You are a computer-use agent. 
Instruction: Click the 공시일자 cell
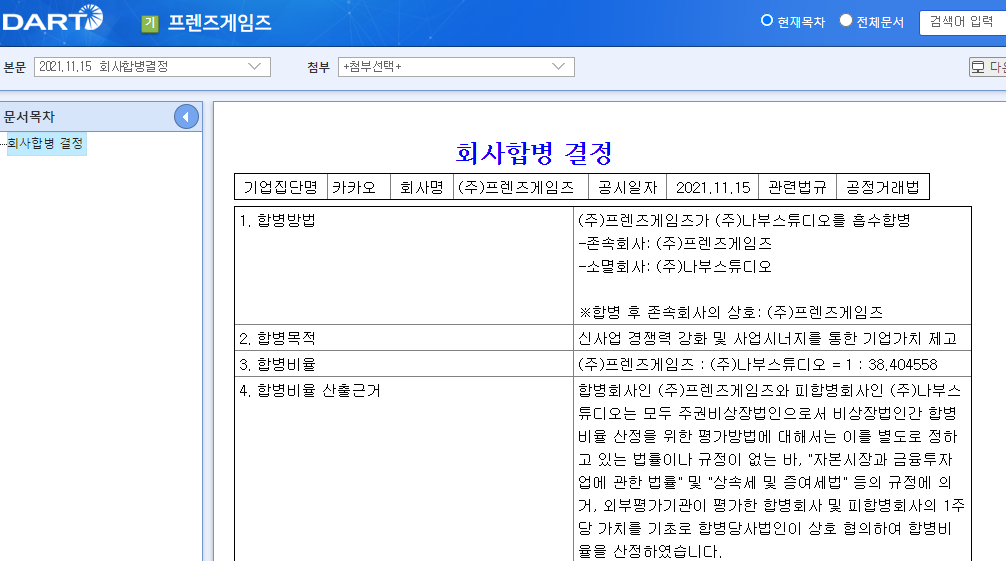tap(627, 187)
